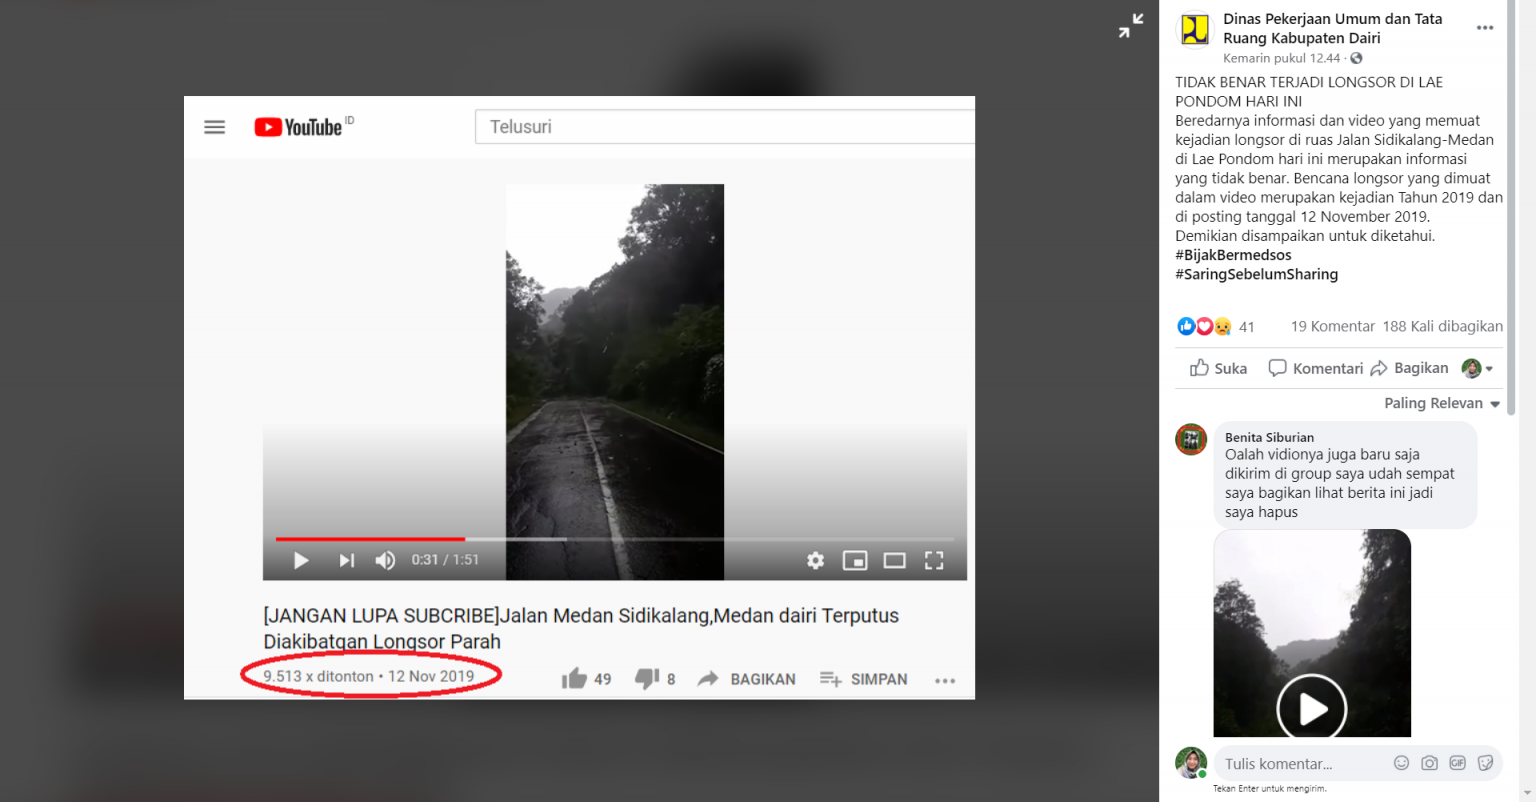1536x802 pixels.
Task: Open Dinas Pekerjaan Umum page profile picture
Action: point(1195,29)
